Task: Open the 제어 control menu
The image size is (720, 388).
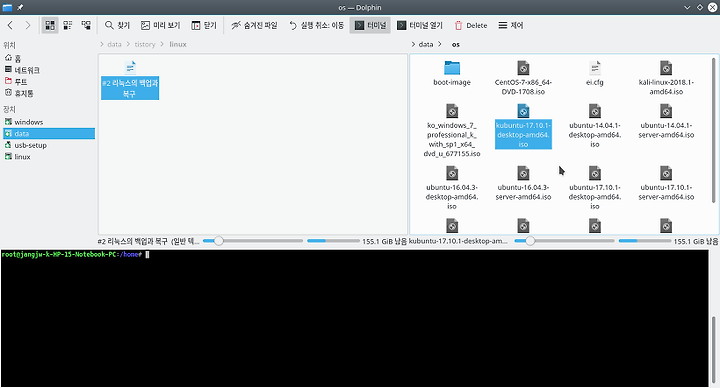Action: pos(511,25)
